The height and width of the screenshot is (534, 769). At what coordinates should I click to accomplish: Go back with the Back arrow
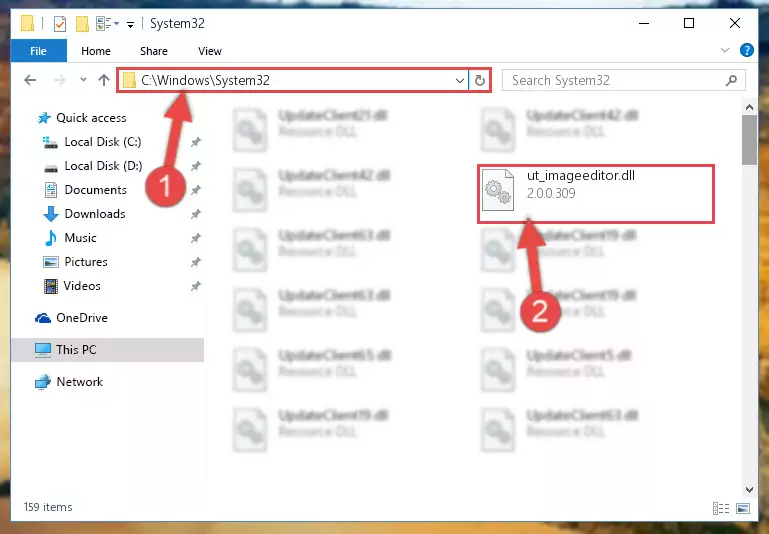pos(30,80)
